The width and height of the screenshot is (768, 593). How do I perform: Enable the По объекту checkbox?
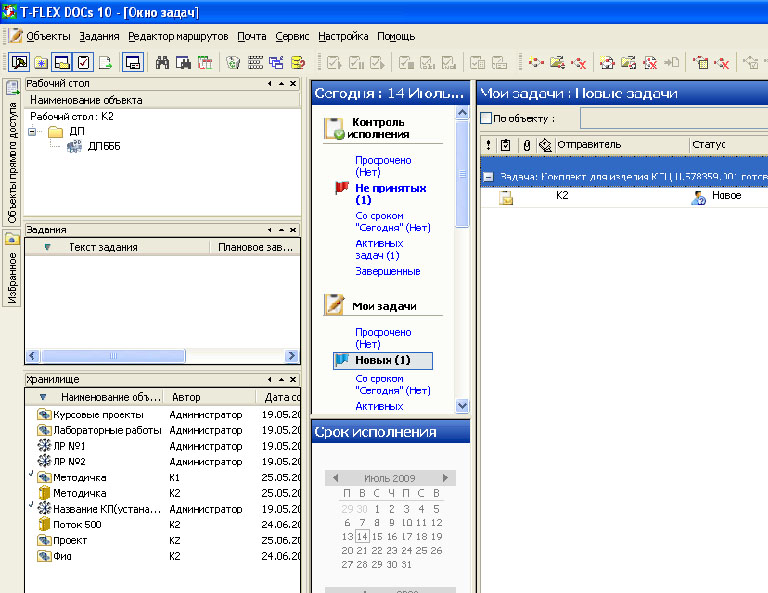(x=486, y=118)
